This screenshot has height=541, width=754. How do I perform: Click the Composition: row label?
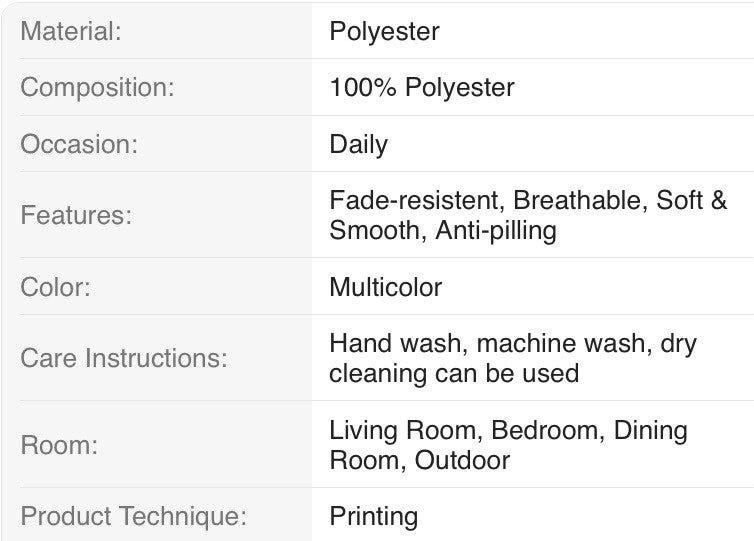pyautogui.click(x=97, y=87)
